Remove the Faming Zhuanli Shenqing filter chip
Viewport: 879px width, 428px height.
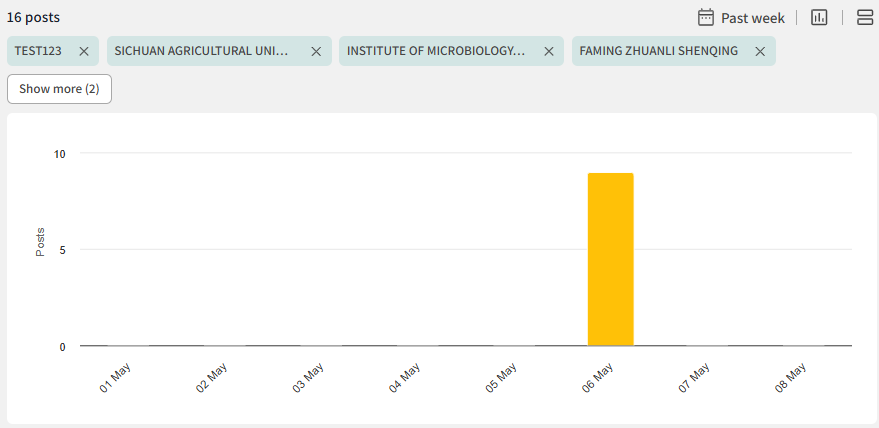[760, 51]
